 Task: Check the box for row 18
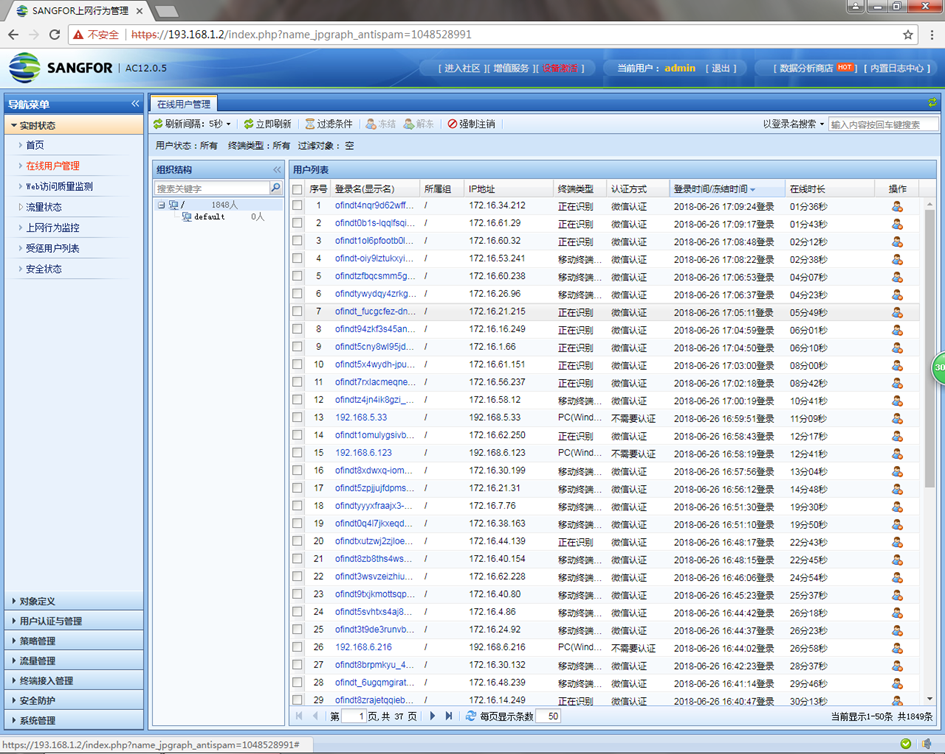297,506
